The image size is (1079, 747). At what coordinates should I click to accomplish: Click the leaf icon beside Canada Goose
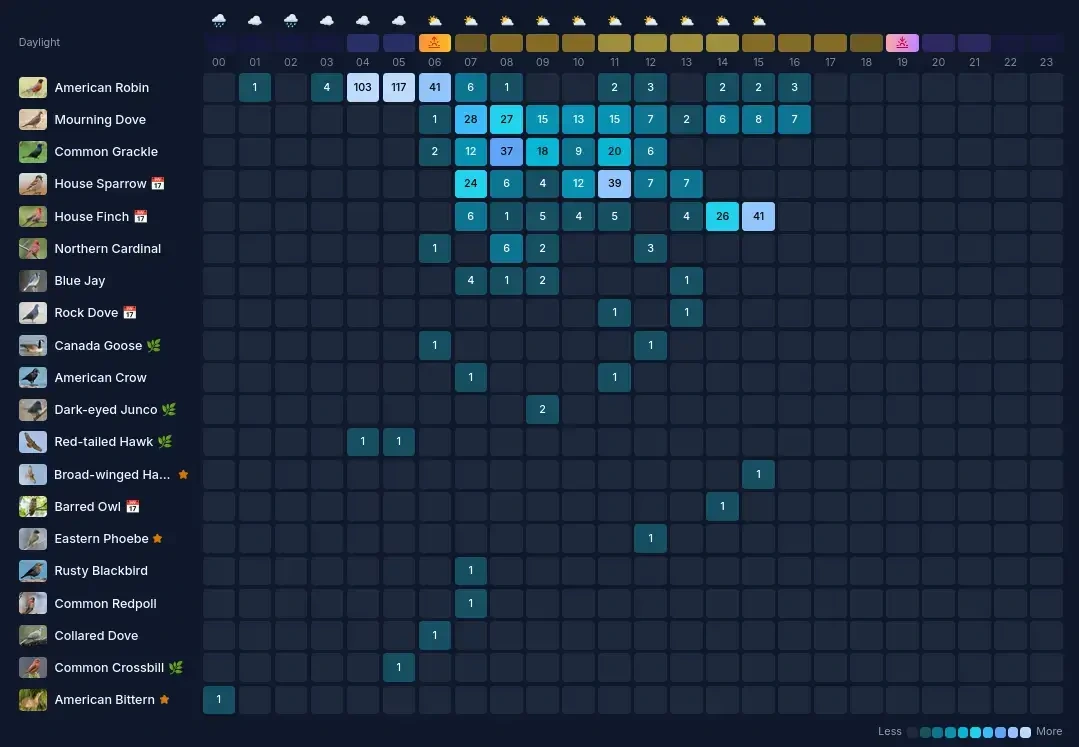(x=154, y=346)
